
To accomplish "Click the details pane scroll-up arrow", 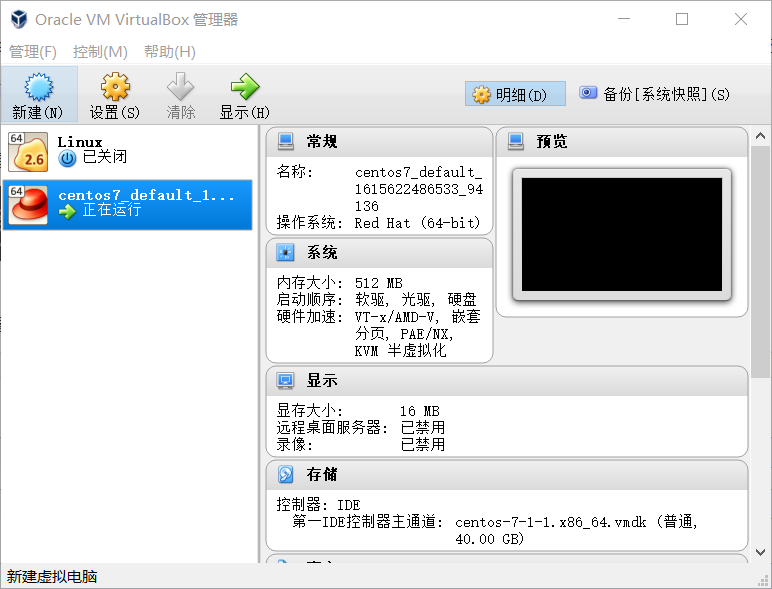I will [x=760, y=135].
